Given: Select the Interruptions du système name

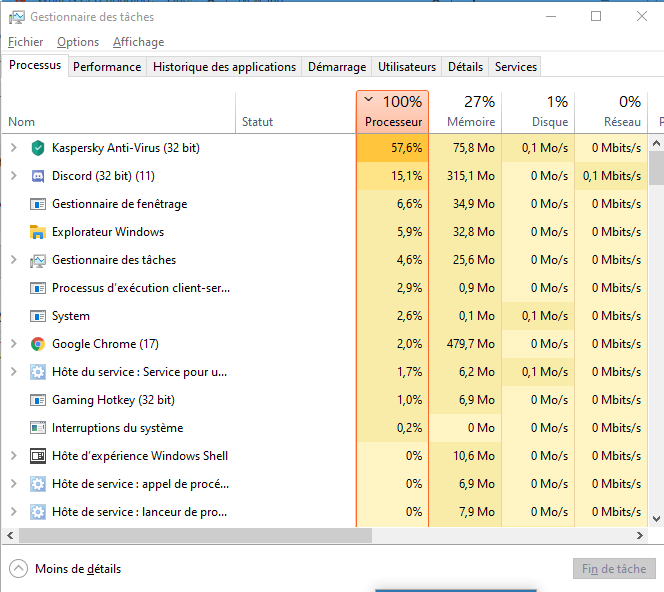Looking at the screenshot, I should (x=117, y=428).
